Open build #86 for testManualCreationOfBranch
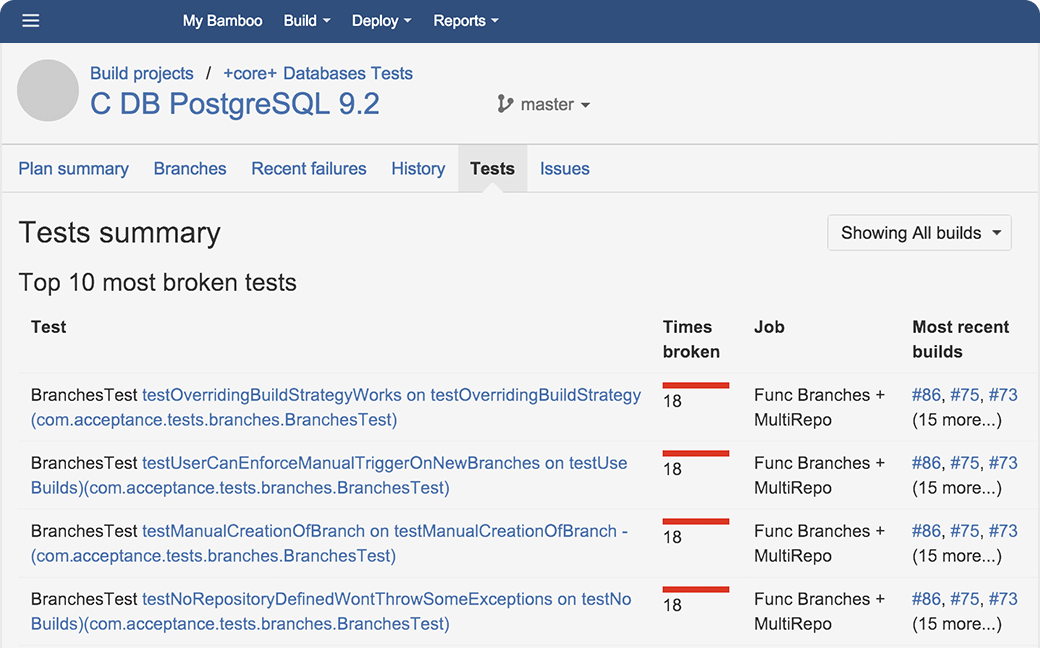This screenshot has height=648, width=1040. point(925,531)
